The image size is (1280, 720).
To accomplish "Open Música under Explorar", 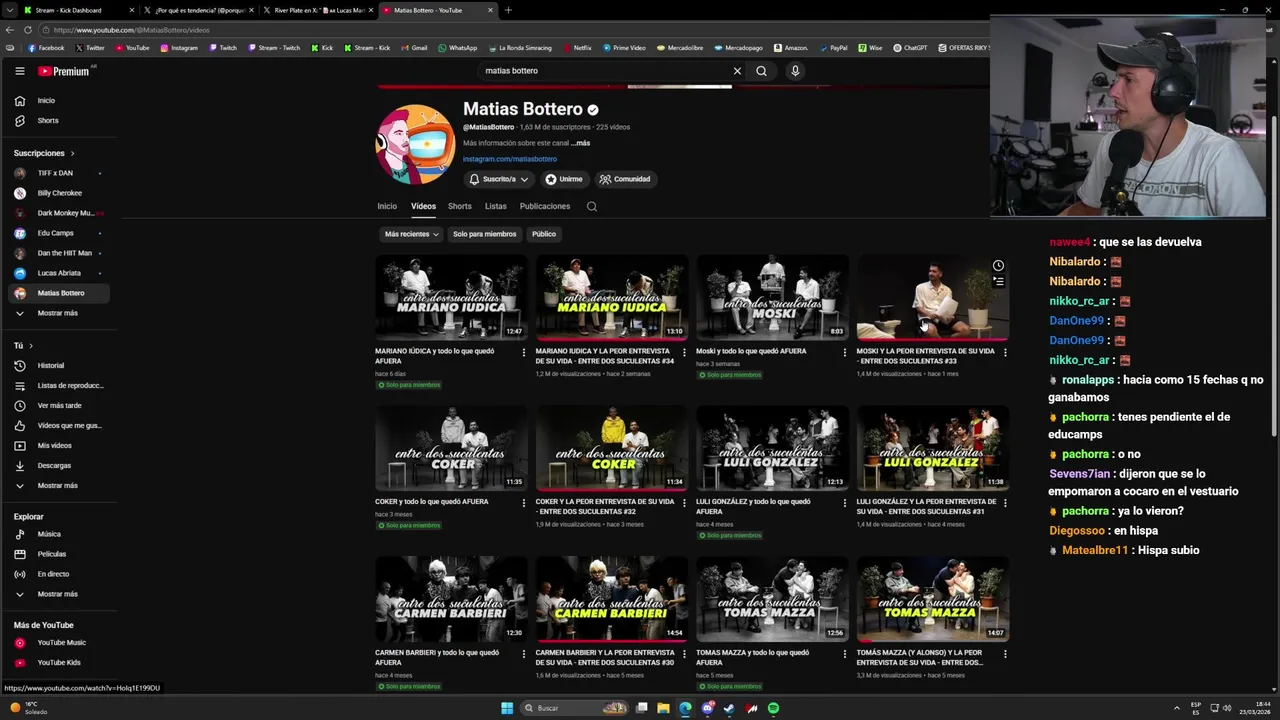I will click(x=59, y=534).
